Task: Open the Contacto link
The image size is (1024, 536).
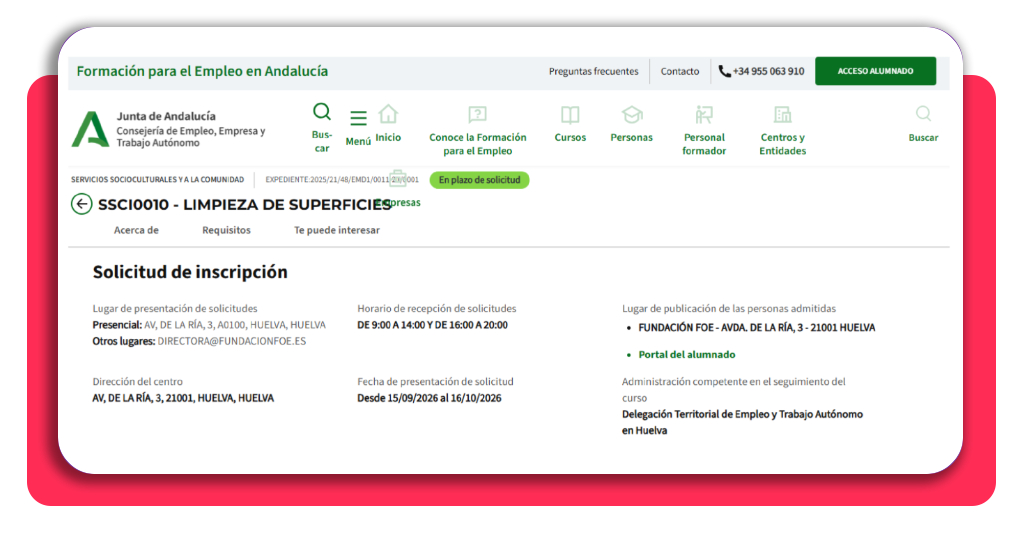Action: pyautogui.click(x=679, y=71)
